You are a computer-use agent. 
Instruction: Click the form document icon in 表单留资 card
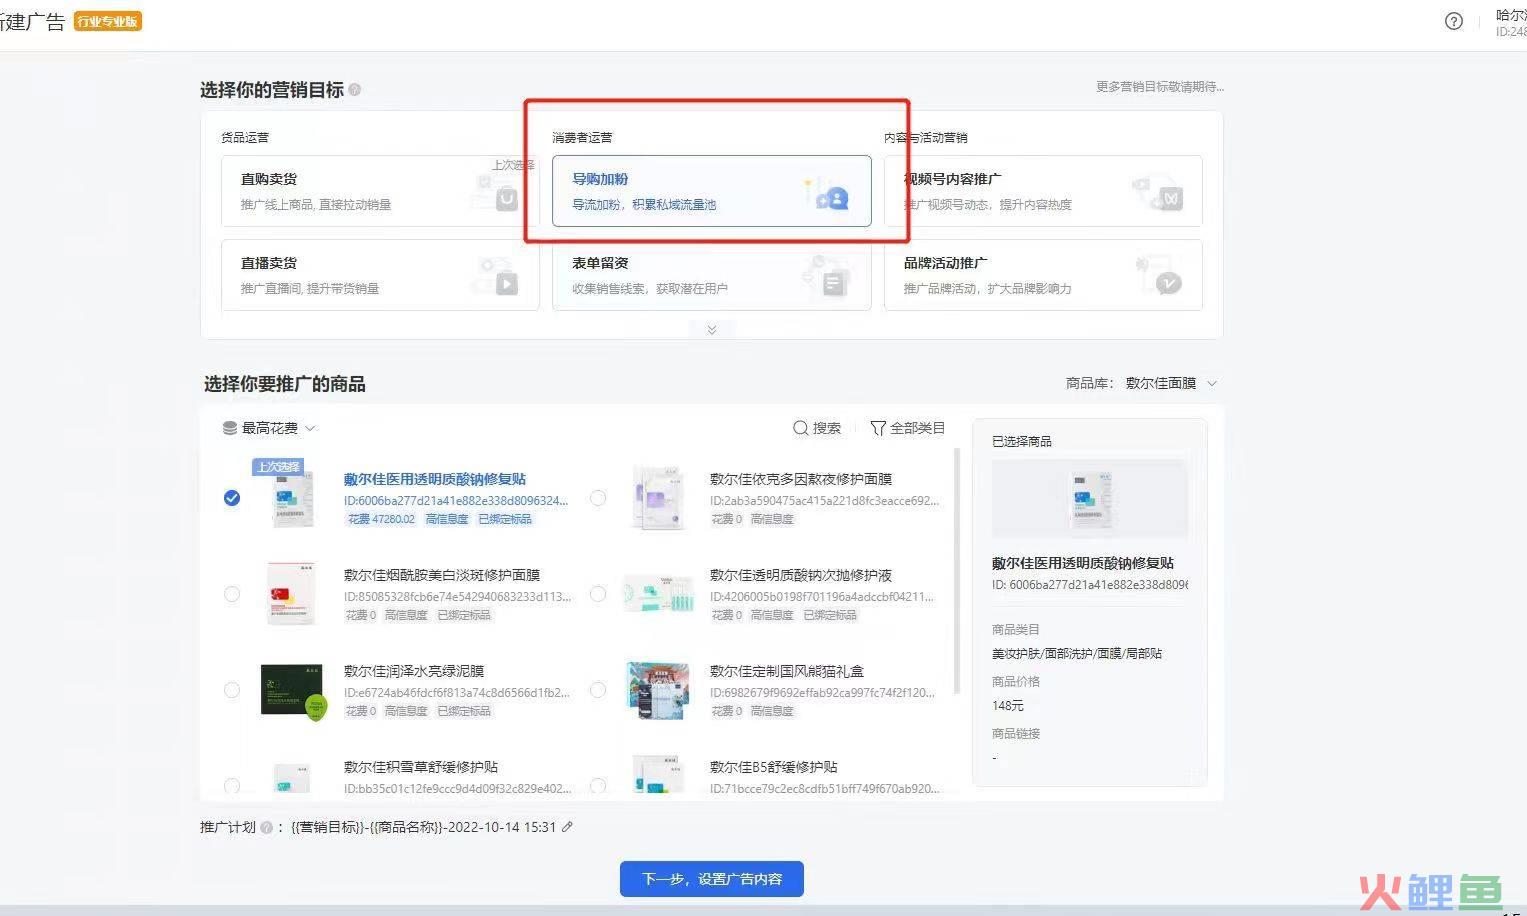click(833, 284)
